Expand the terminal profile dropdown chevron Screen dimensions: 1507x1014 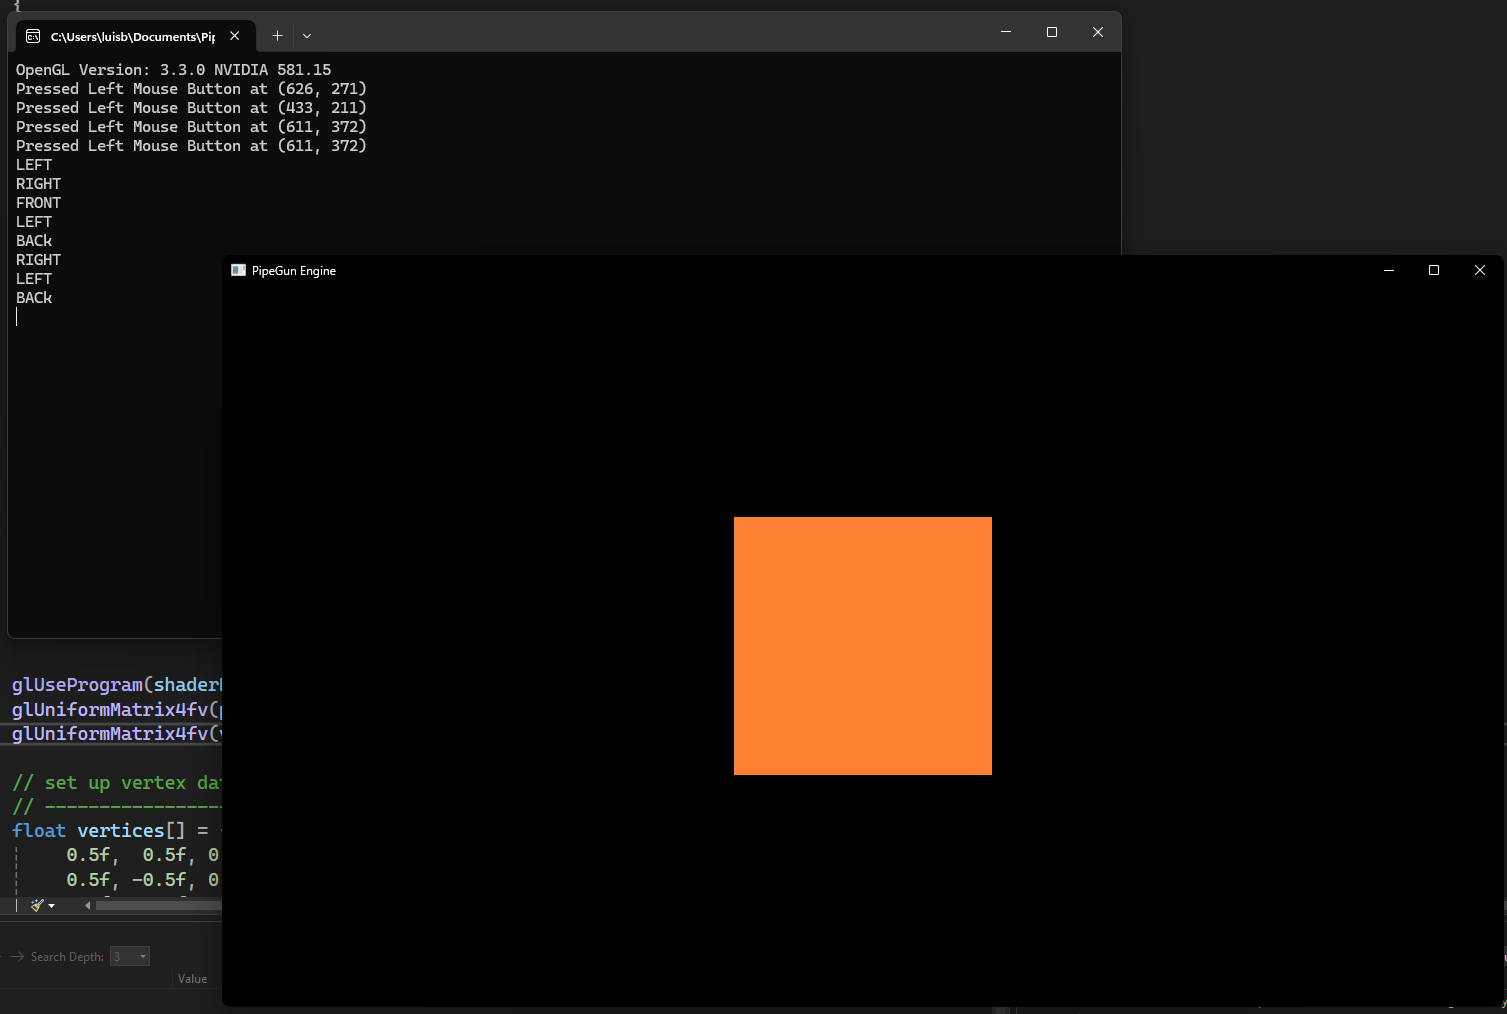click(x=307, y=36)
